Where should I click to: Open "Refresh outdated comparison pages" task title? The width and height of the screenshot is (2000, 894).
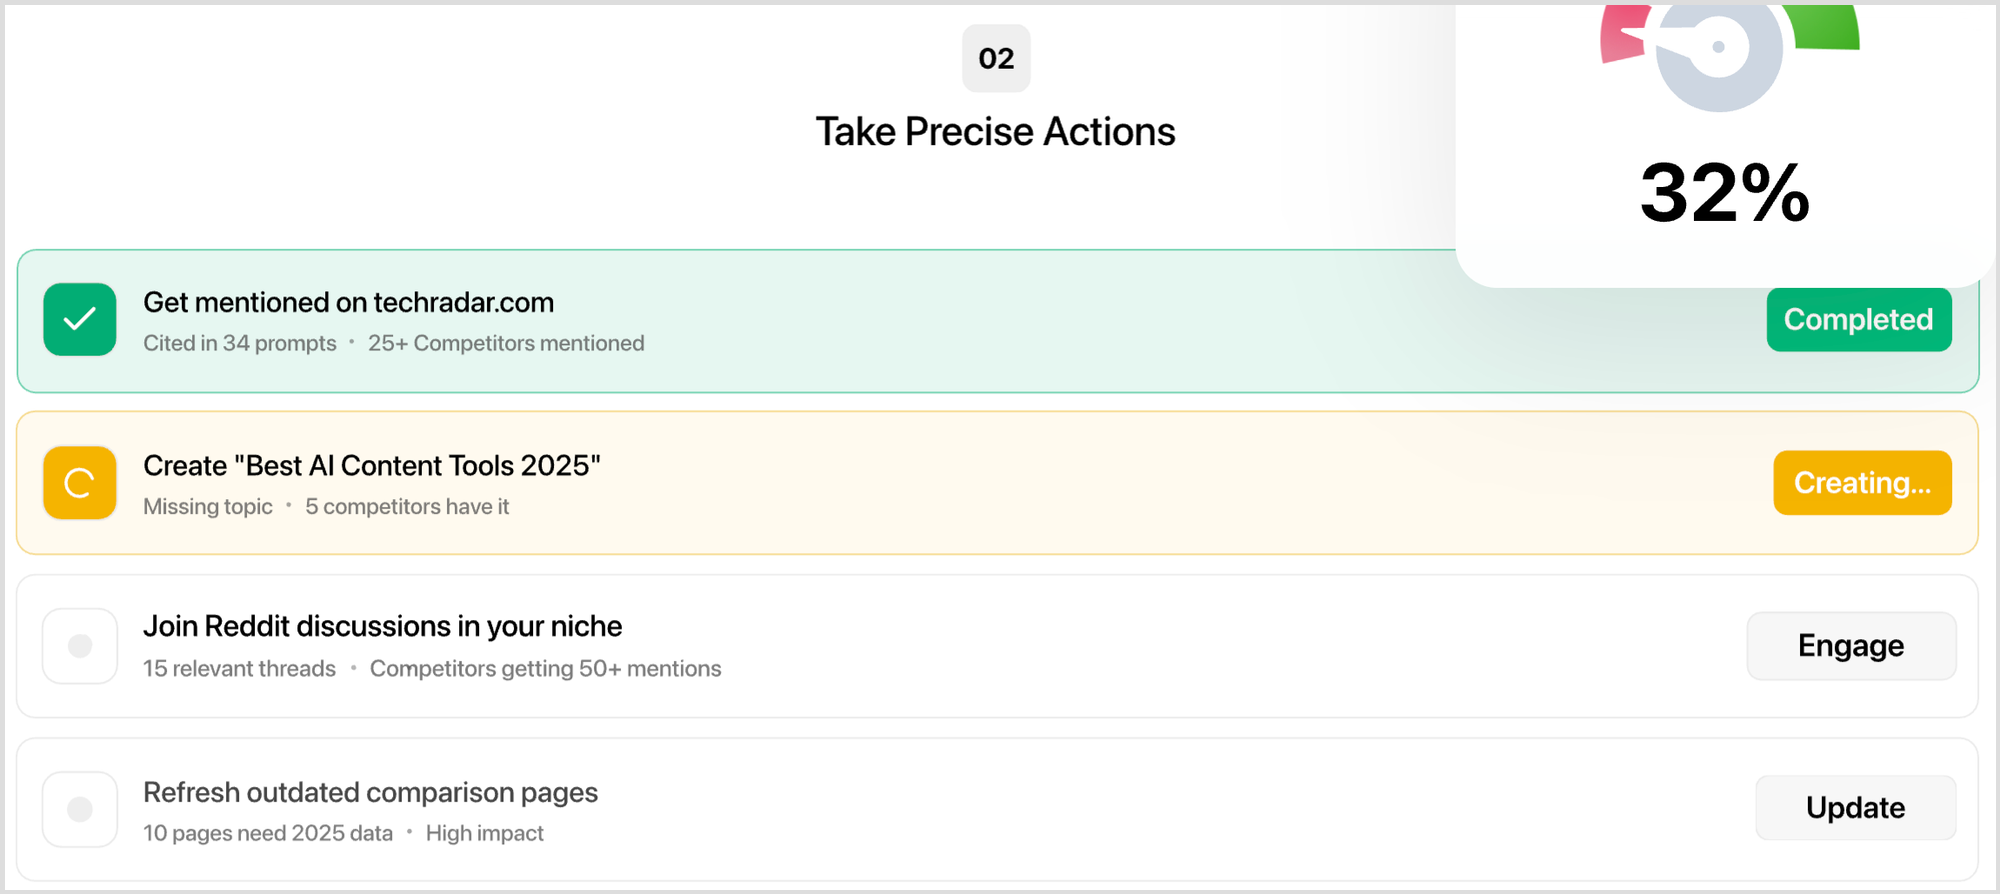370,792
